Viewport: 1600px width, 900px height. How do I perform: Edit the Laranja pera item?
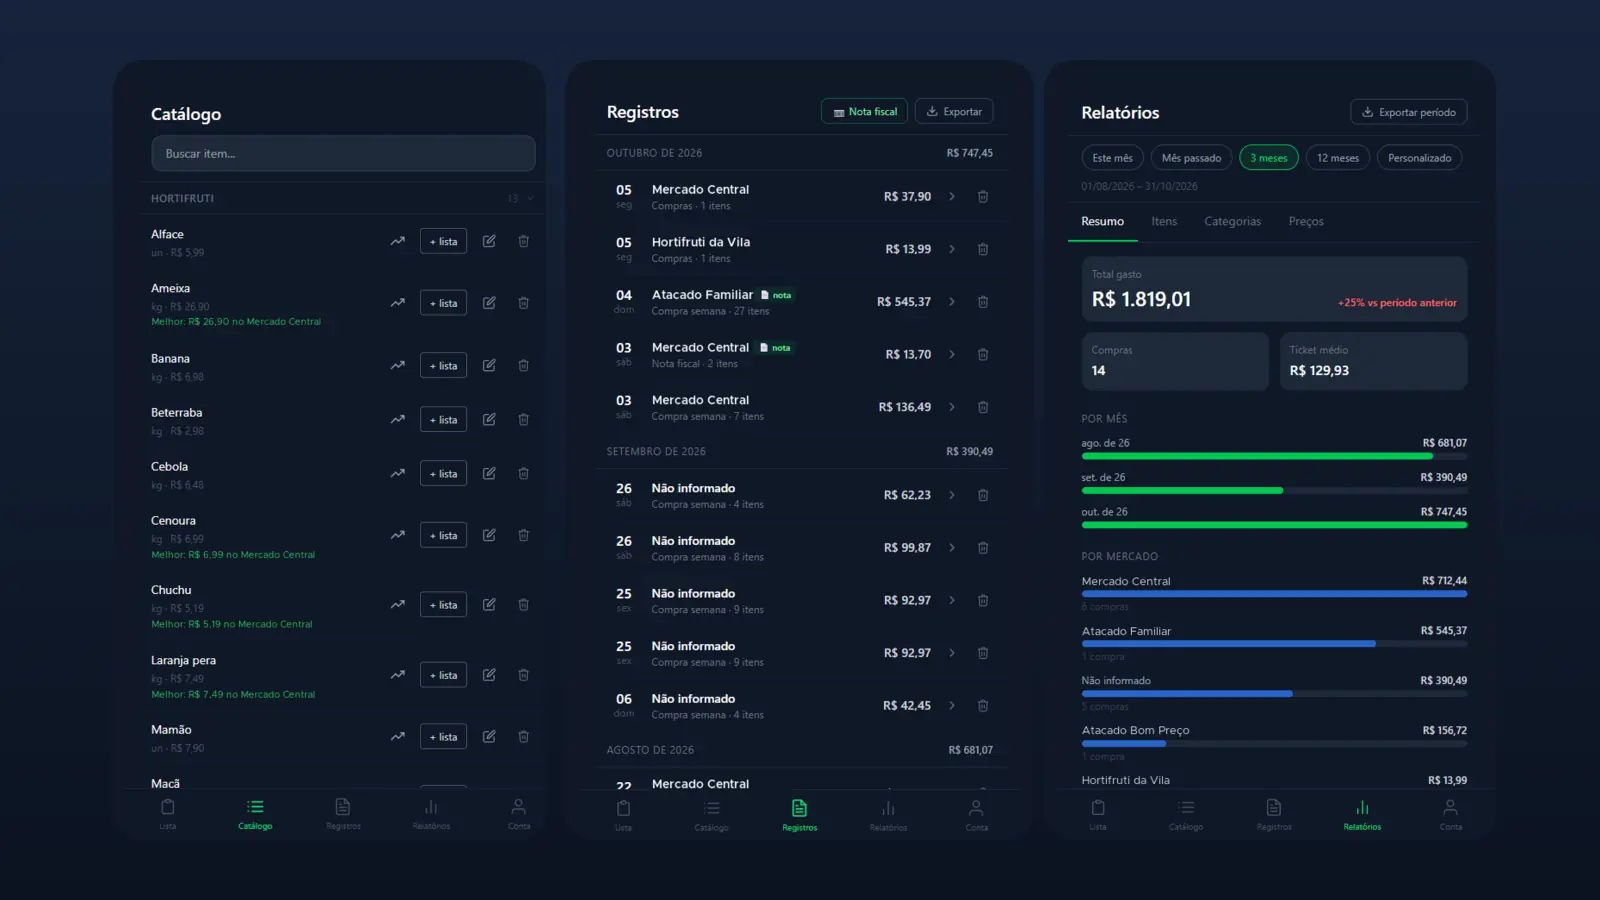pos(489,675)
